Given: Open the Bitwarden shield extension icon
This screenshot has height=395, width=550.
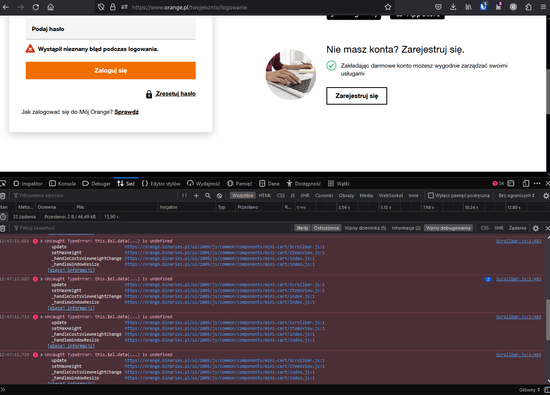Looking at the screenshot, I should (483, 7).
